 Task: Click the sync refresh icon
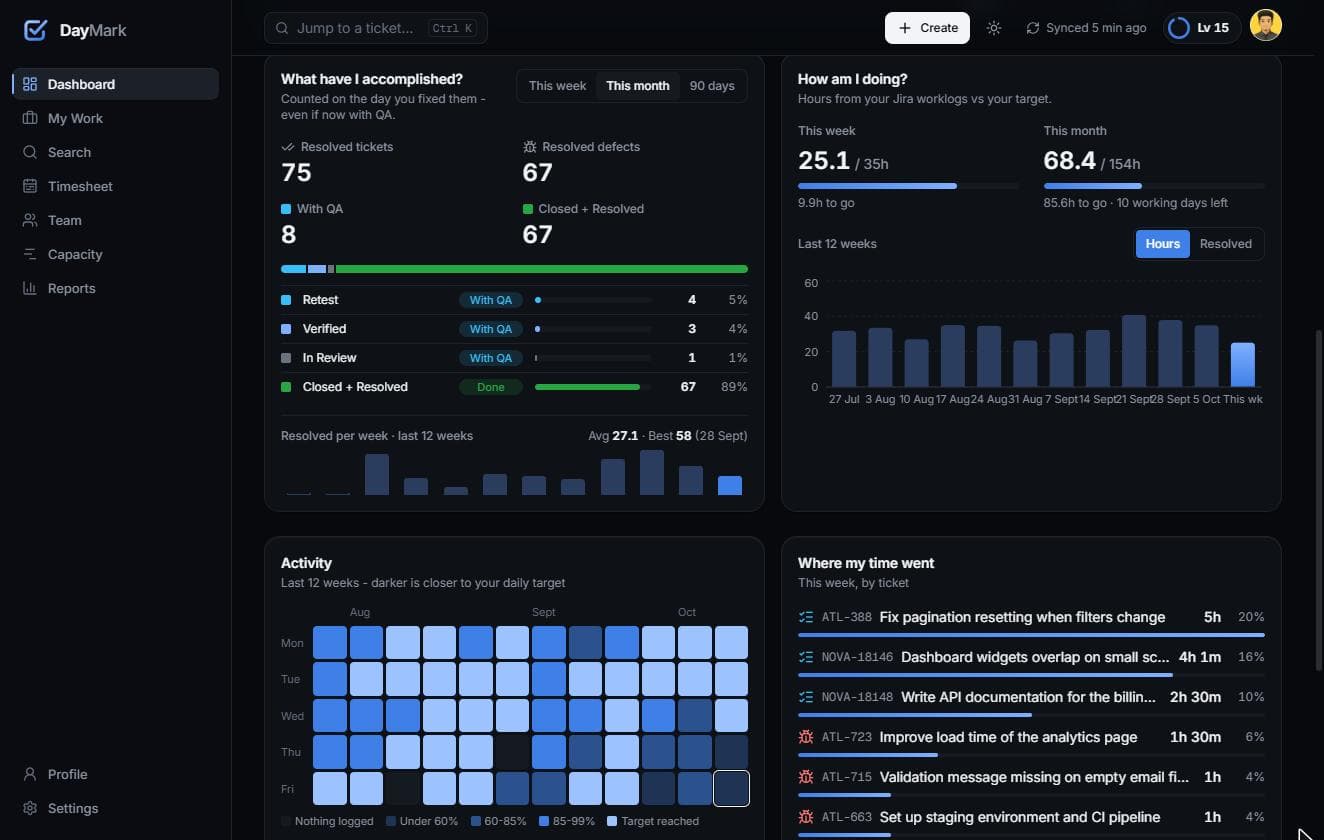tap(1033, 28)
